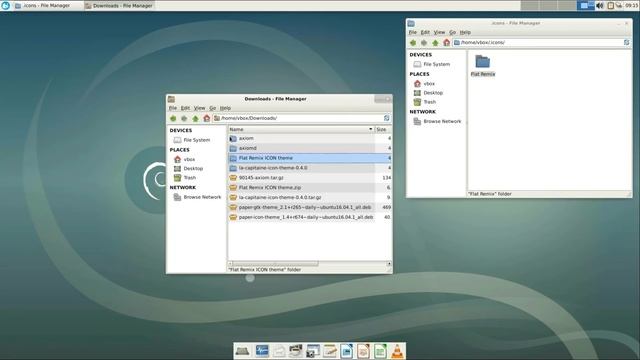Open Trash in Downloads sidebar
The width and height of the screenshot is (640, 360).
point(185,178)
